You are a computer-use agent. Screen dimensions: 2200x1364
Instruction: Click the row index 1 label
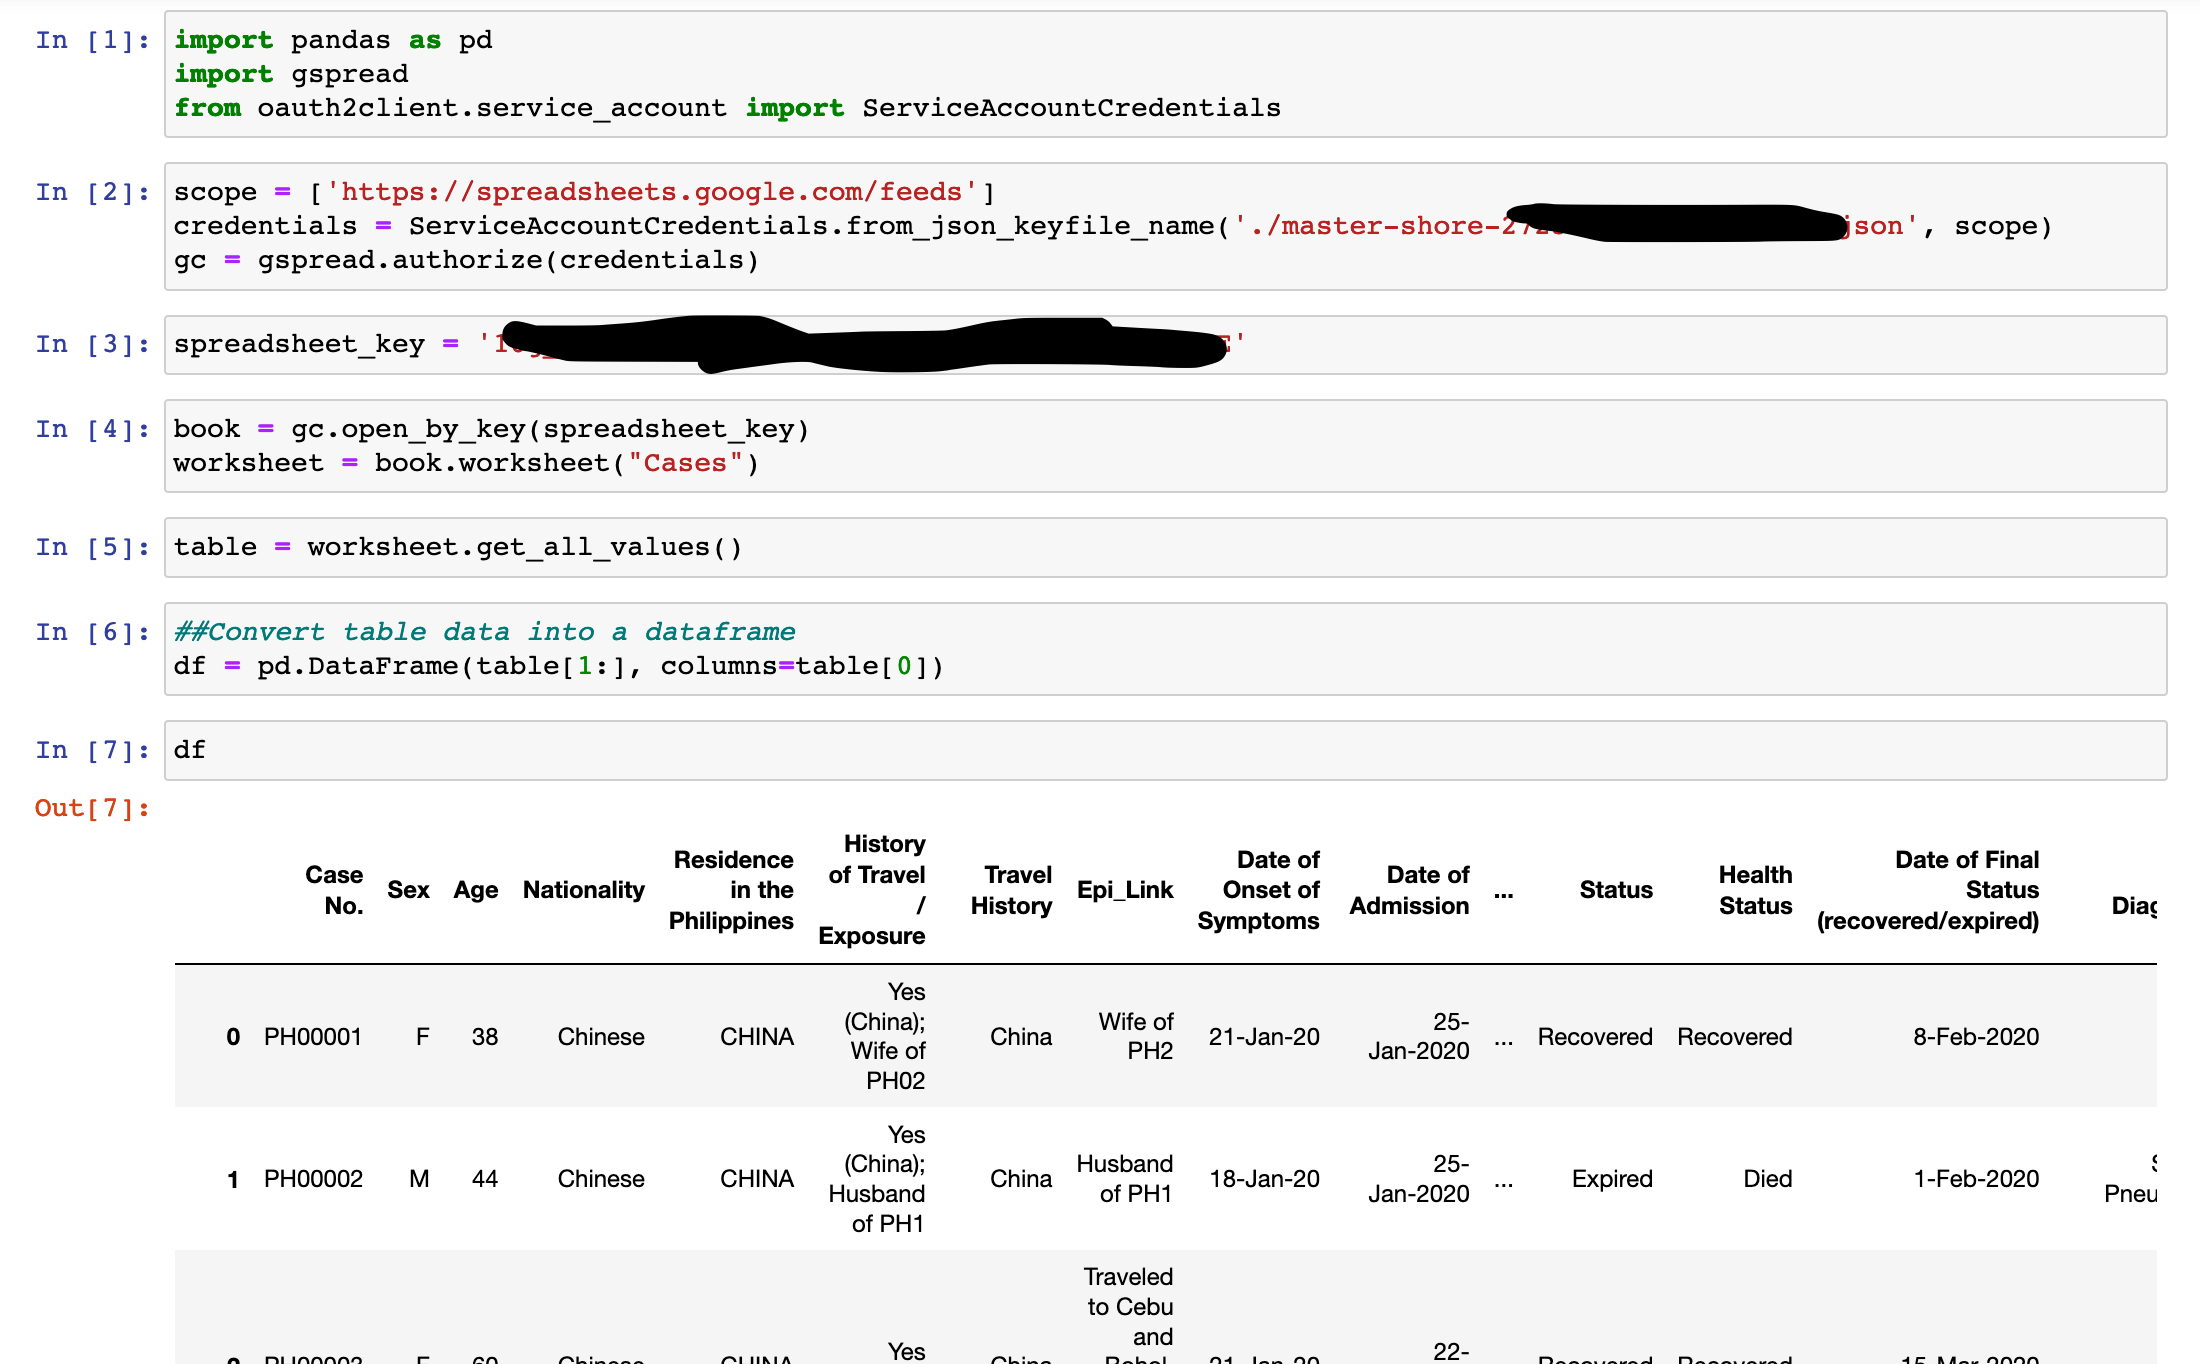pos(233,1180)
